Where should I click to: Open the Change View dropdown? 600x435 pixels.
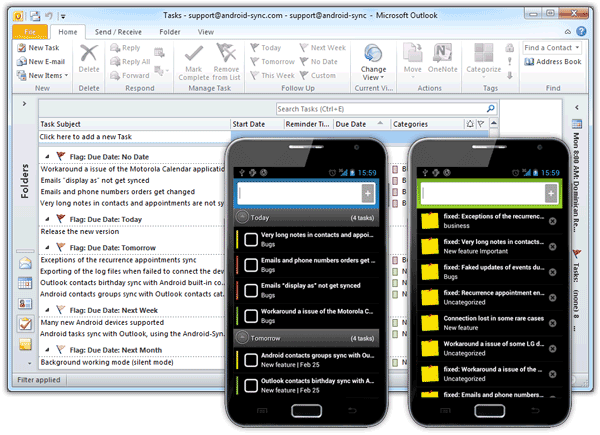(x=373, y=62)
